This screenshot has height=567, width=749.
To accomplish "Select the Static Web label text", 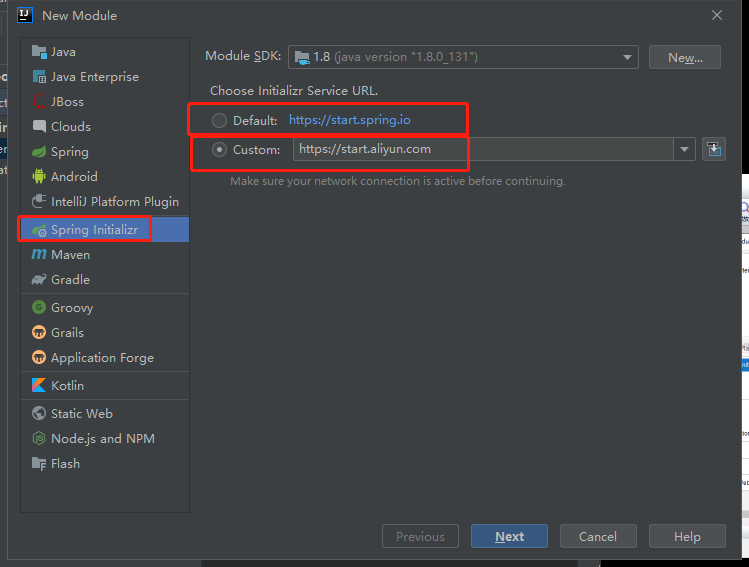I will tap(82, 414).
